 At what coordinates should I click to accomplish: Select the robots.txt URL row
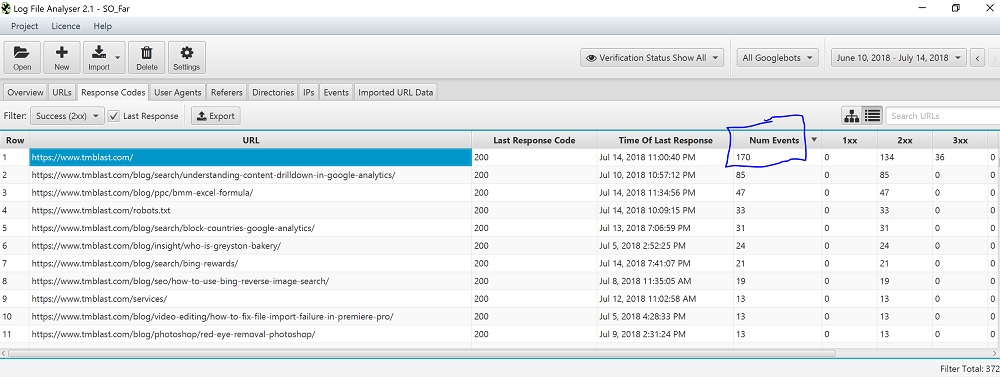coord(251,210)
